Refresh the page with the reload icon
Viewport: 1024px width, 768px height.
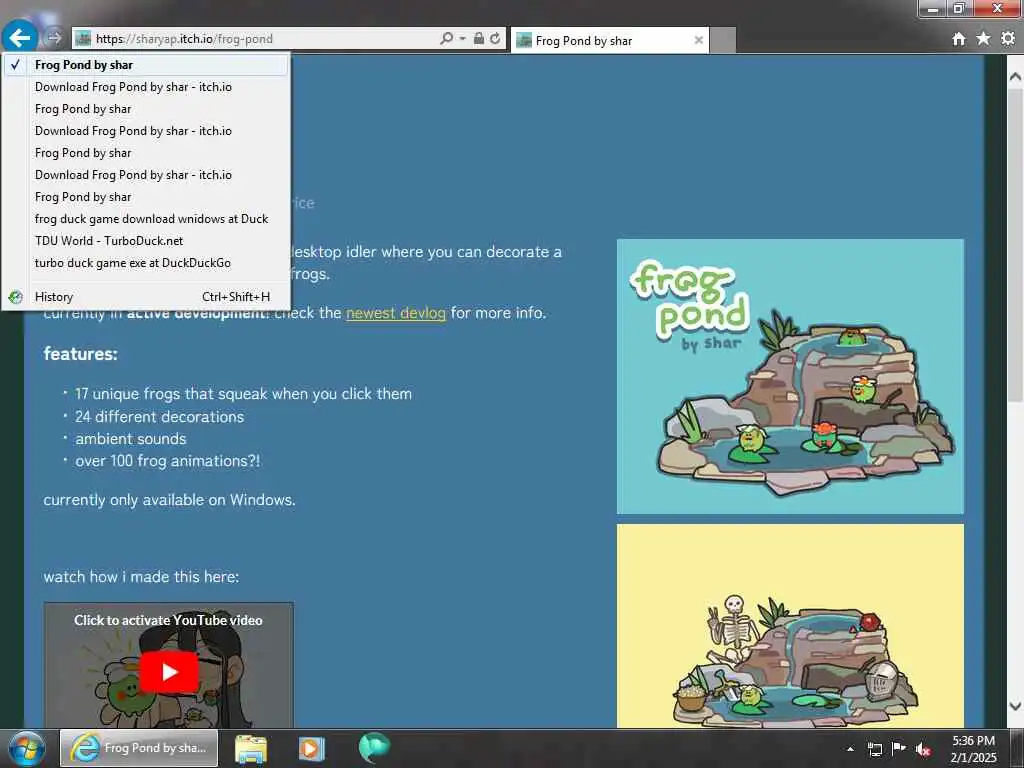495,39
